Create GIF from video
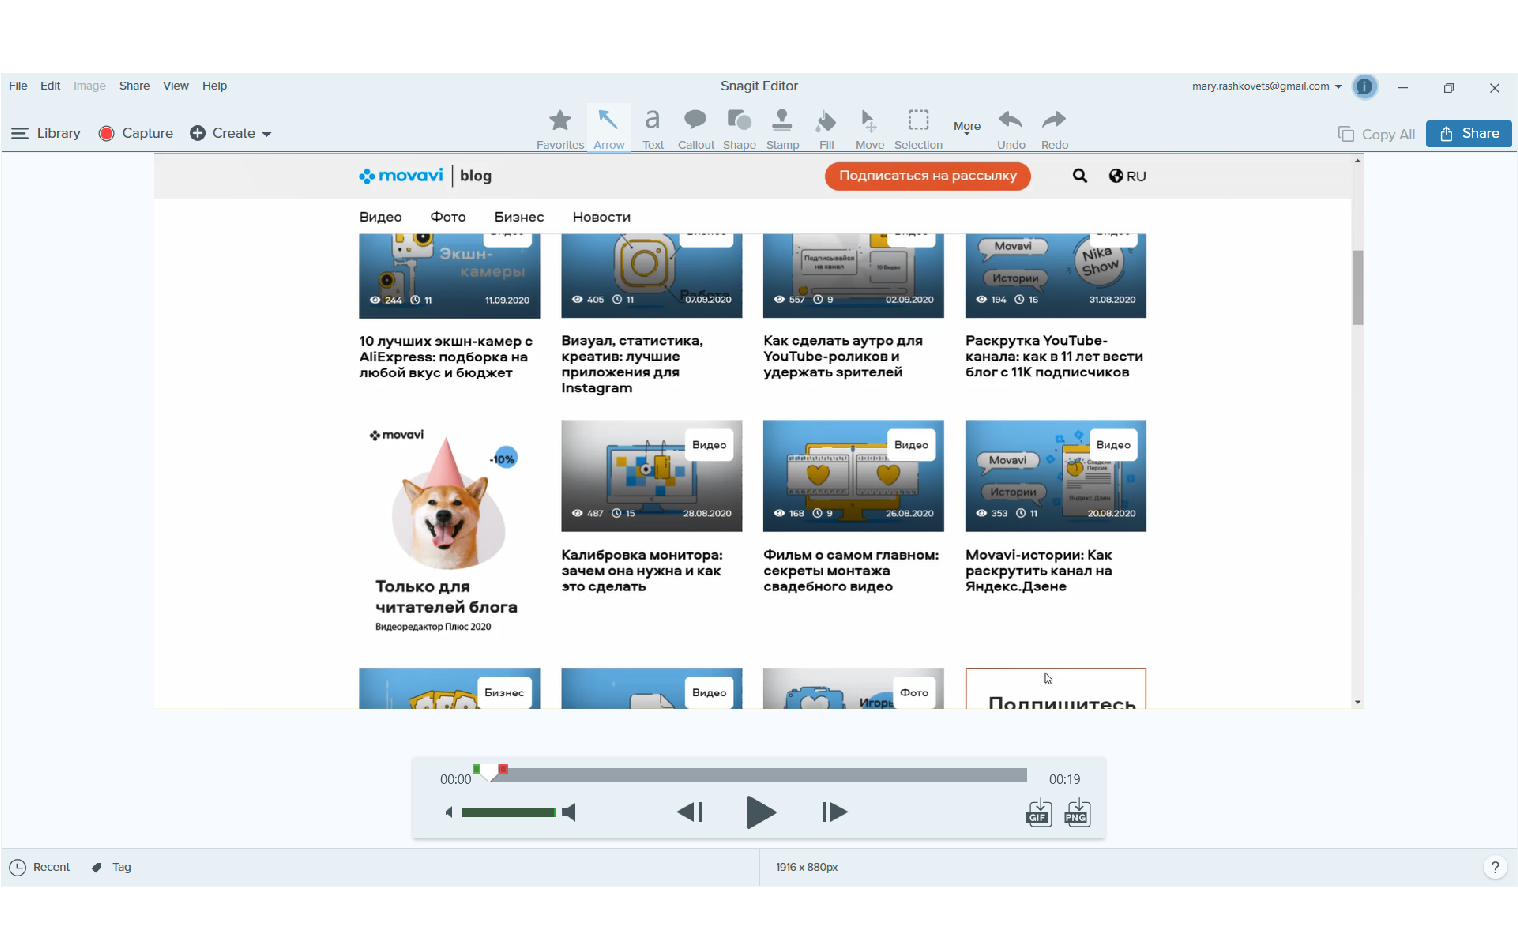 [1038, 812]
